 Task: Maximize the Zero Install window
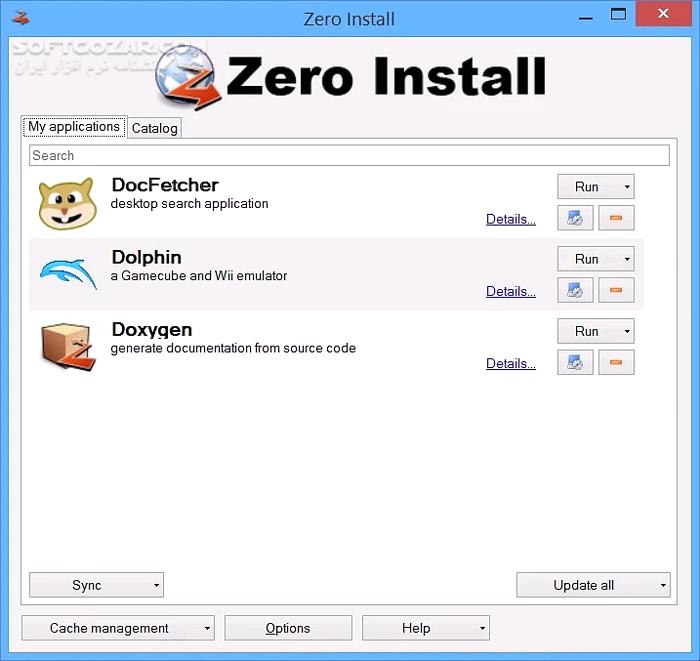click(x=618, y=15)
